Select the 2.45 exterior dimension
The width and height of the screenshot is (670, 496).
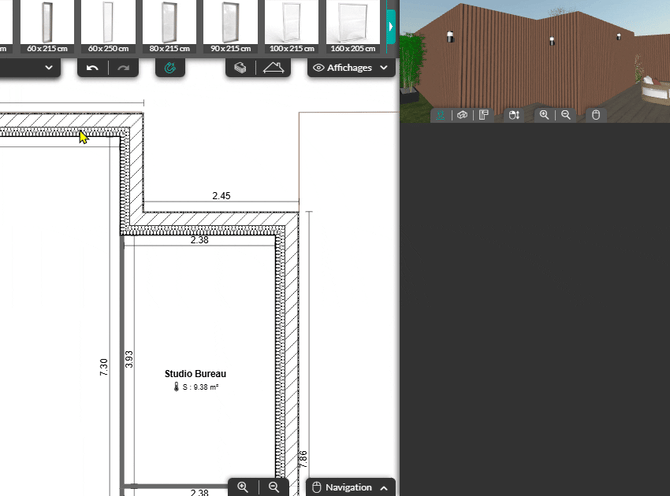(x=221, y=196)
